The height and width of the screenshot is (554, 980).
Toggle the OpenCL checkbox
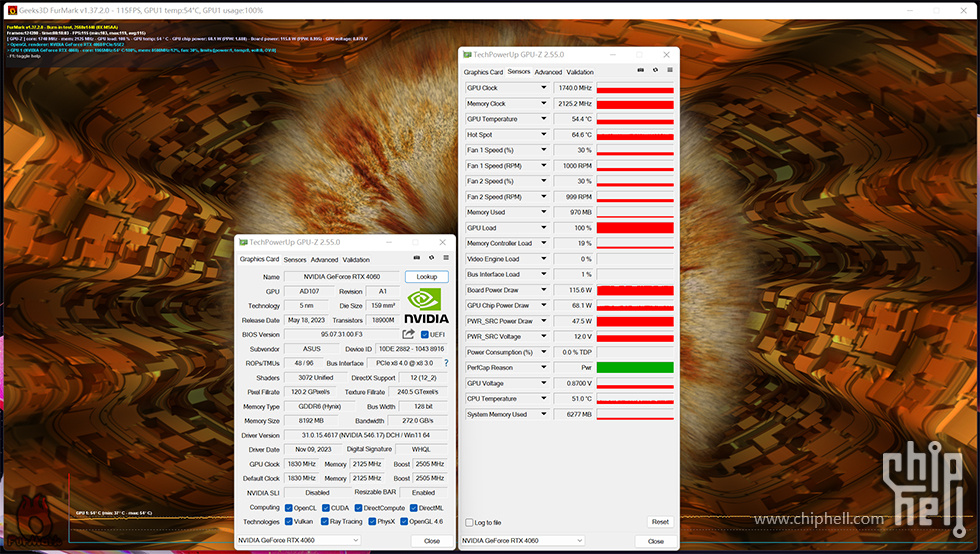(x=289, y=508)
